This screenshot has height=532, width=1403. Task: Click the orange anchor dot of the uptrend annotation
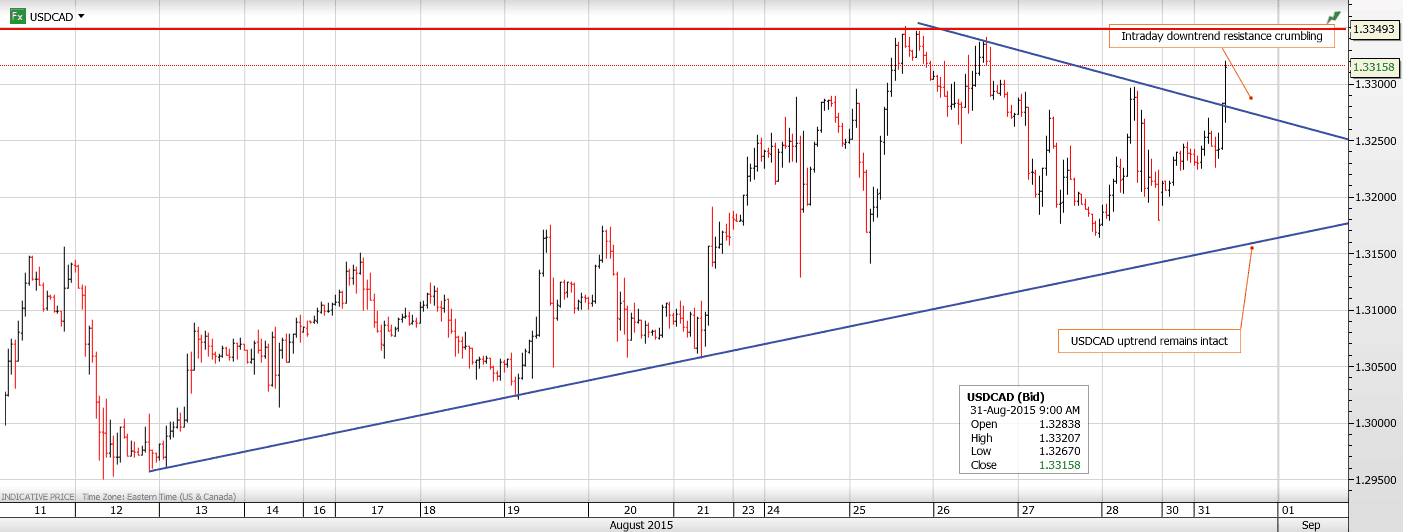pos(1252,247)
